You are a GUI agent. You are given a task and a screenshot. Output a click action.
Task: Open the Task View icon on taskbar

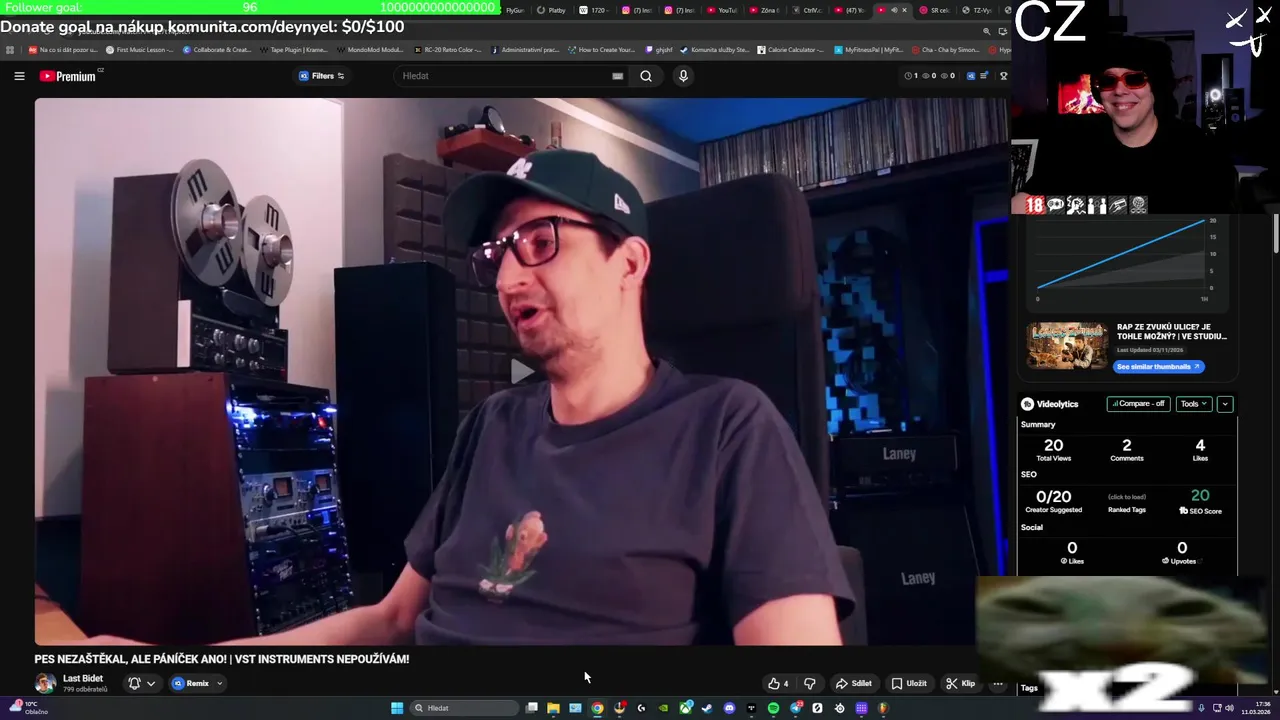coord(532,708)
